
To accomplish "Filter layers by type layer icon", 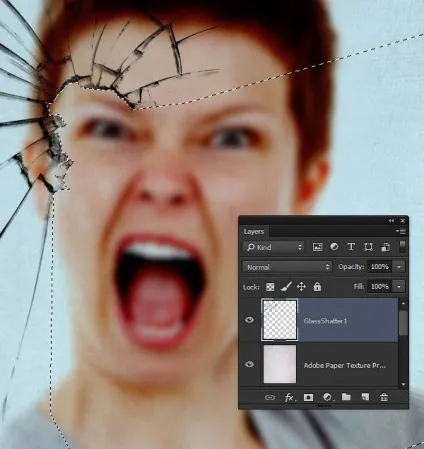I will point(351,247).
